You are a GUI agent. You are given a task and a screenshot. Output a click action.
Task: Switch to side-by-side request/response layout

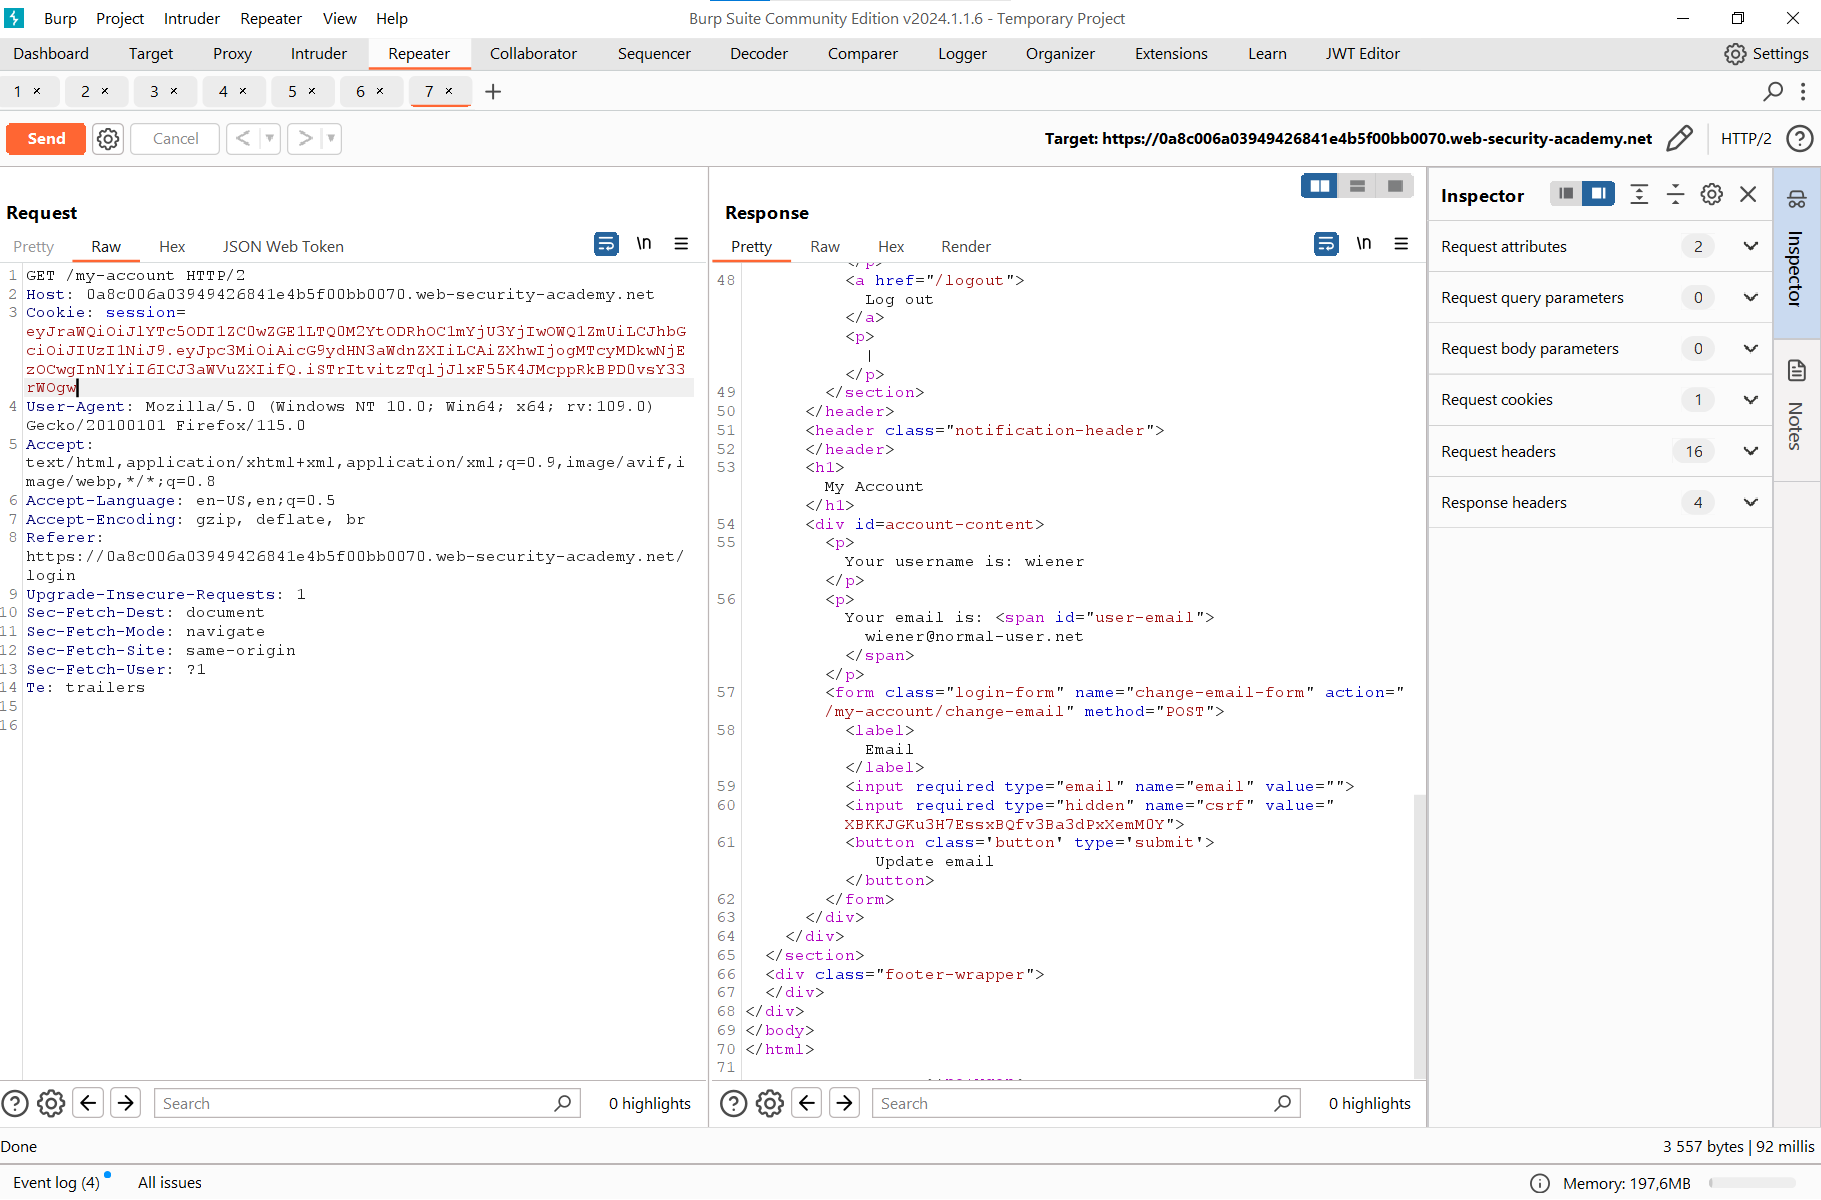[1319, 186]
